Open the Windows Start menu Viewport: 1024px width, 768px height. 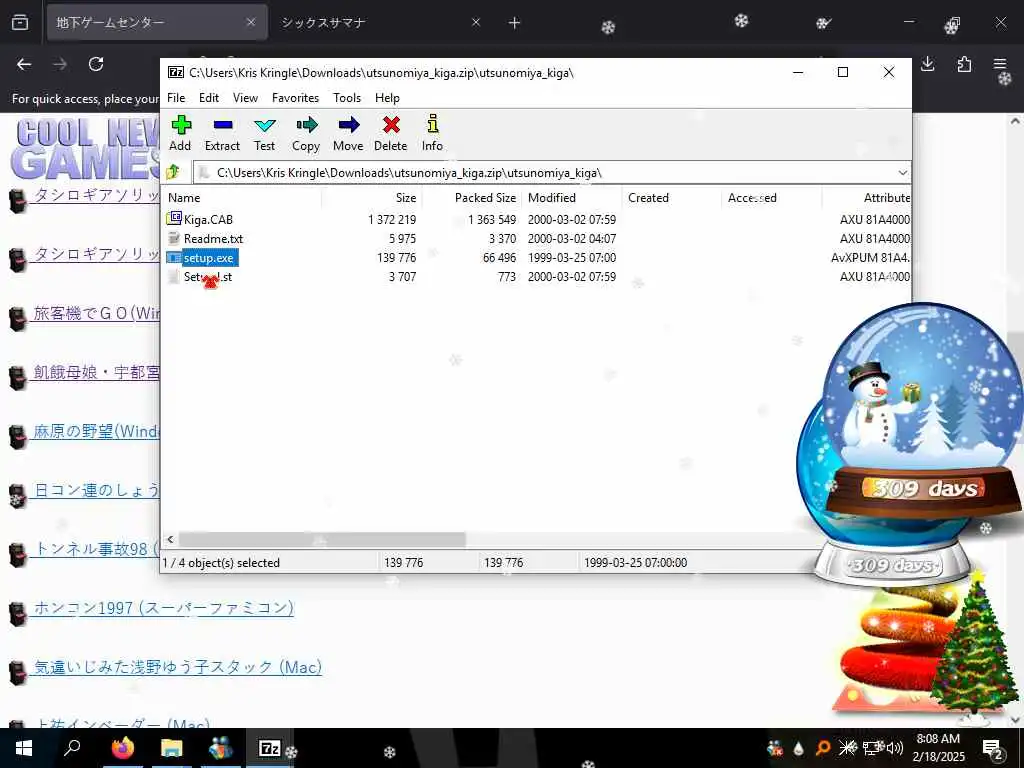tap(24, 748)
